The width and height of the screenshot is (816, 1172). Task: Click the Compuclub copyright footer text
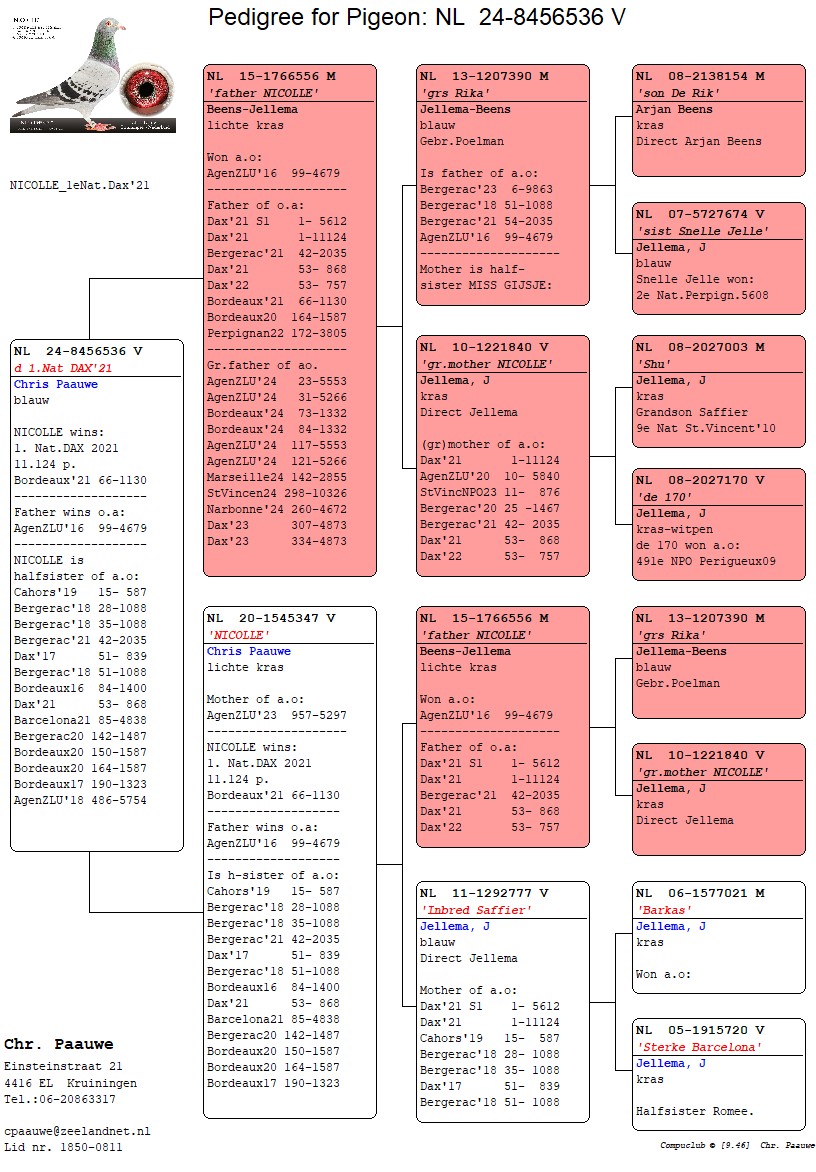point(737,1146)
